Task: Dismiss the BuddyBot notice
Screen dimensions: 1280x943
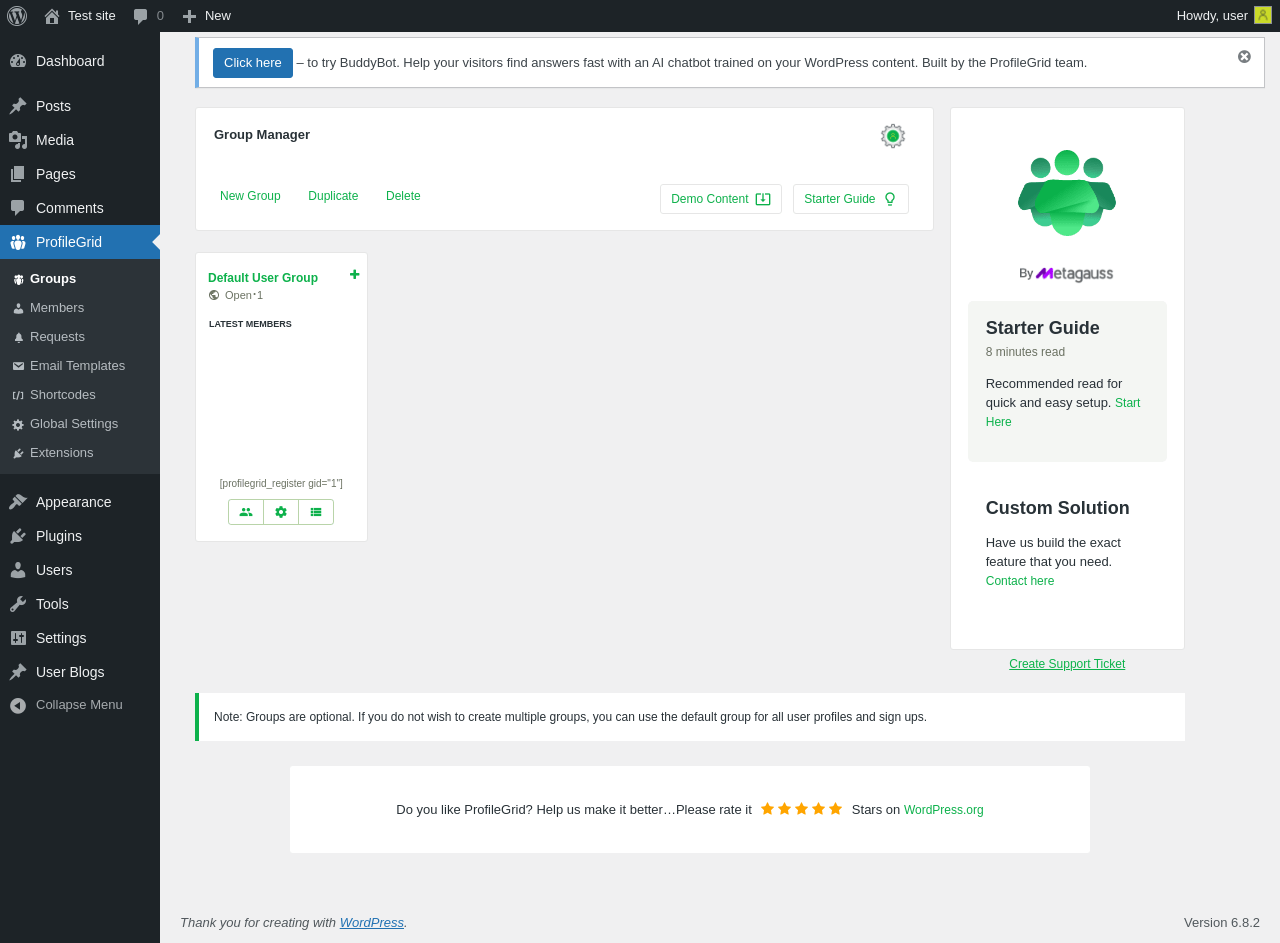Action: click(x=1244, y=57)
